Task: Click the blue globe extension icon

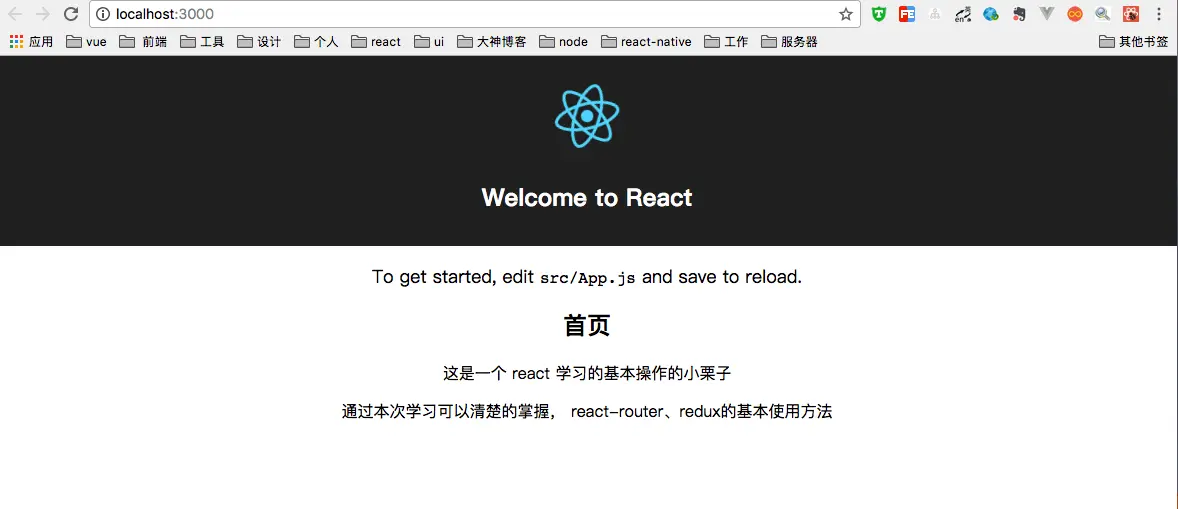Action: pyautogui.click(x=991, y=14)
